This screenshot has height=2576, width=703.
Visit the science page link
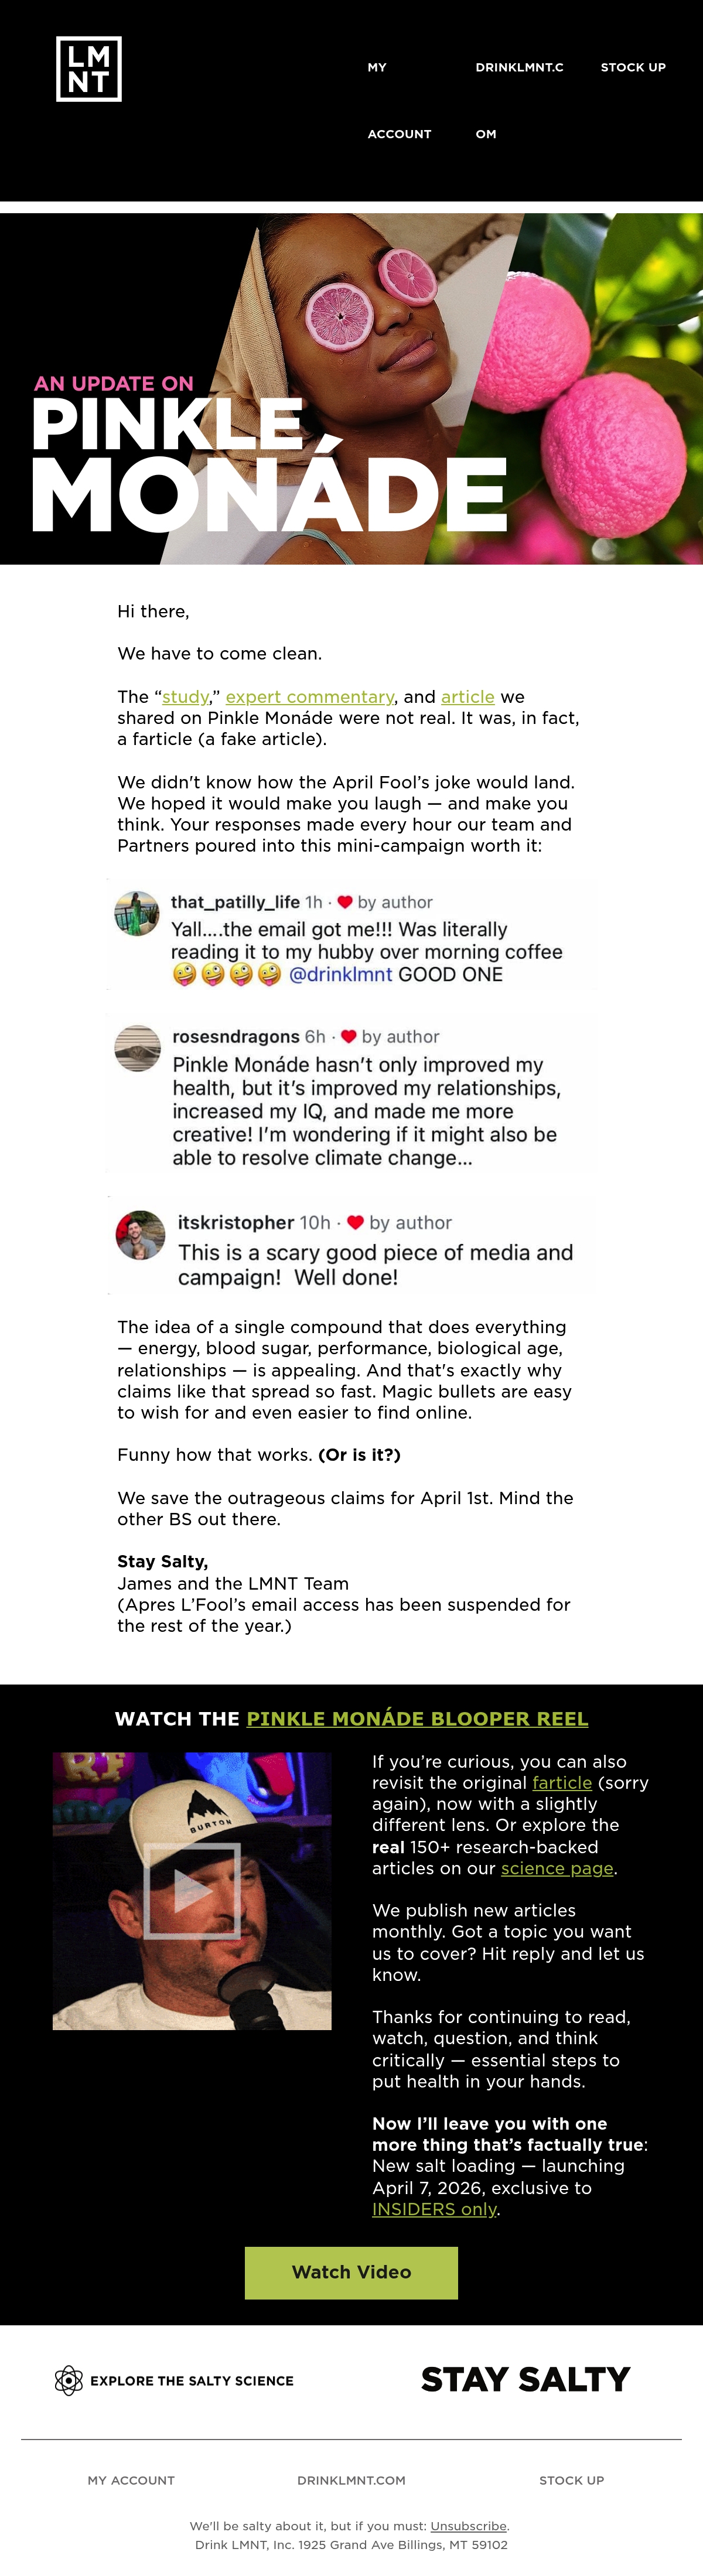pyautogui.click(x=557, y=1868)
